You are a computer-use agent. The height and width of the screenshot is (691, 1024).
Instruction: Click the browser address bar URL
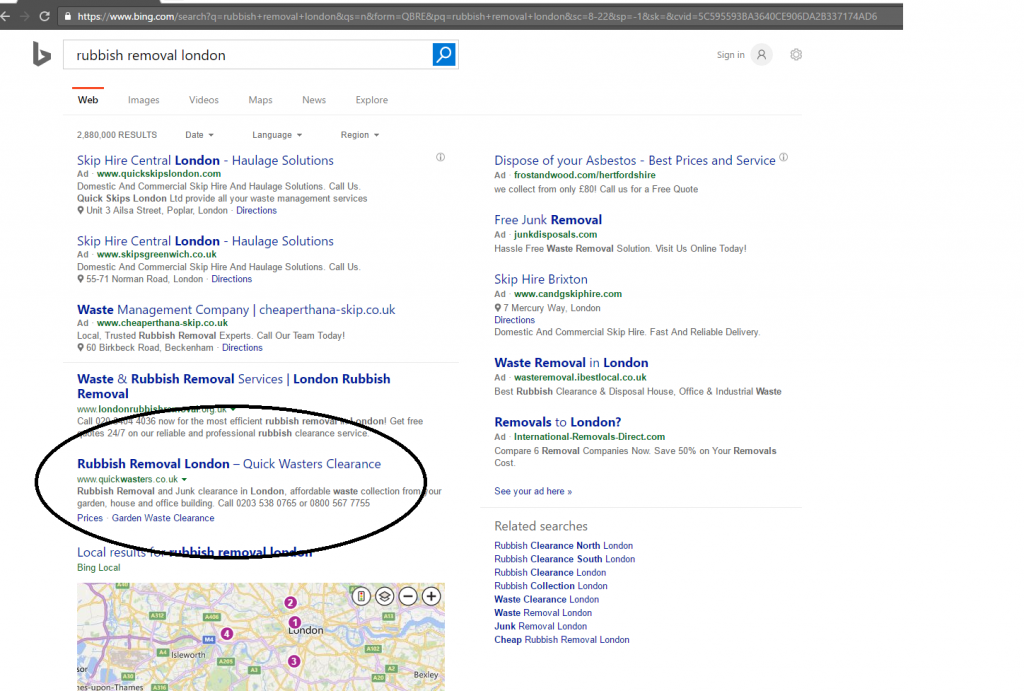coord(477,16)
